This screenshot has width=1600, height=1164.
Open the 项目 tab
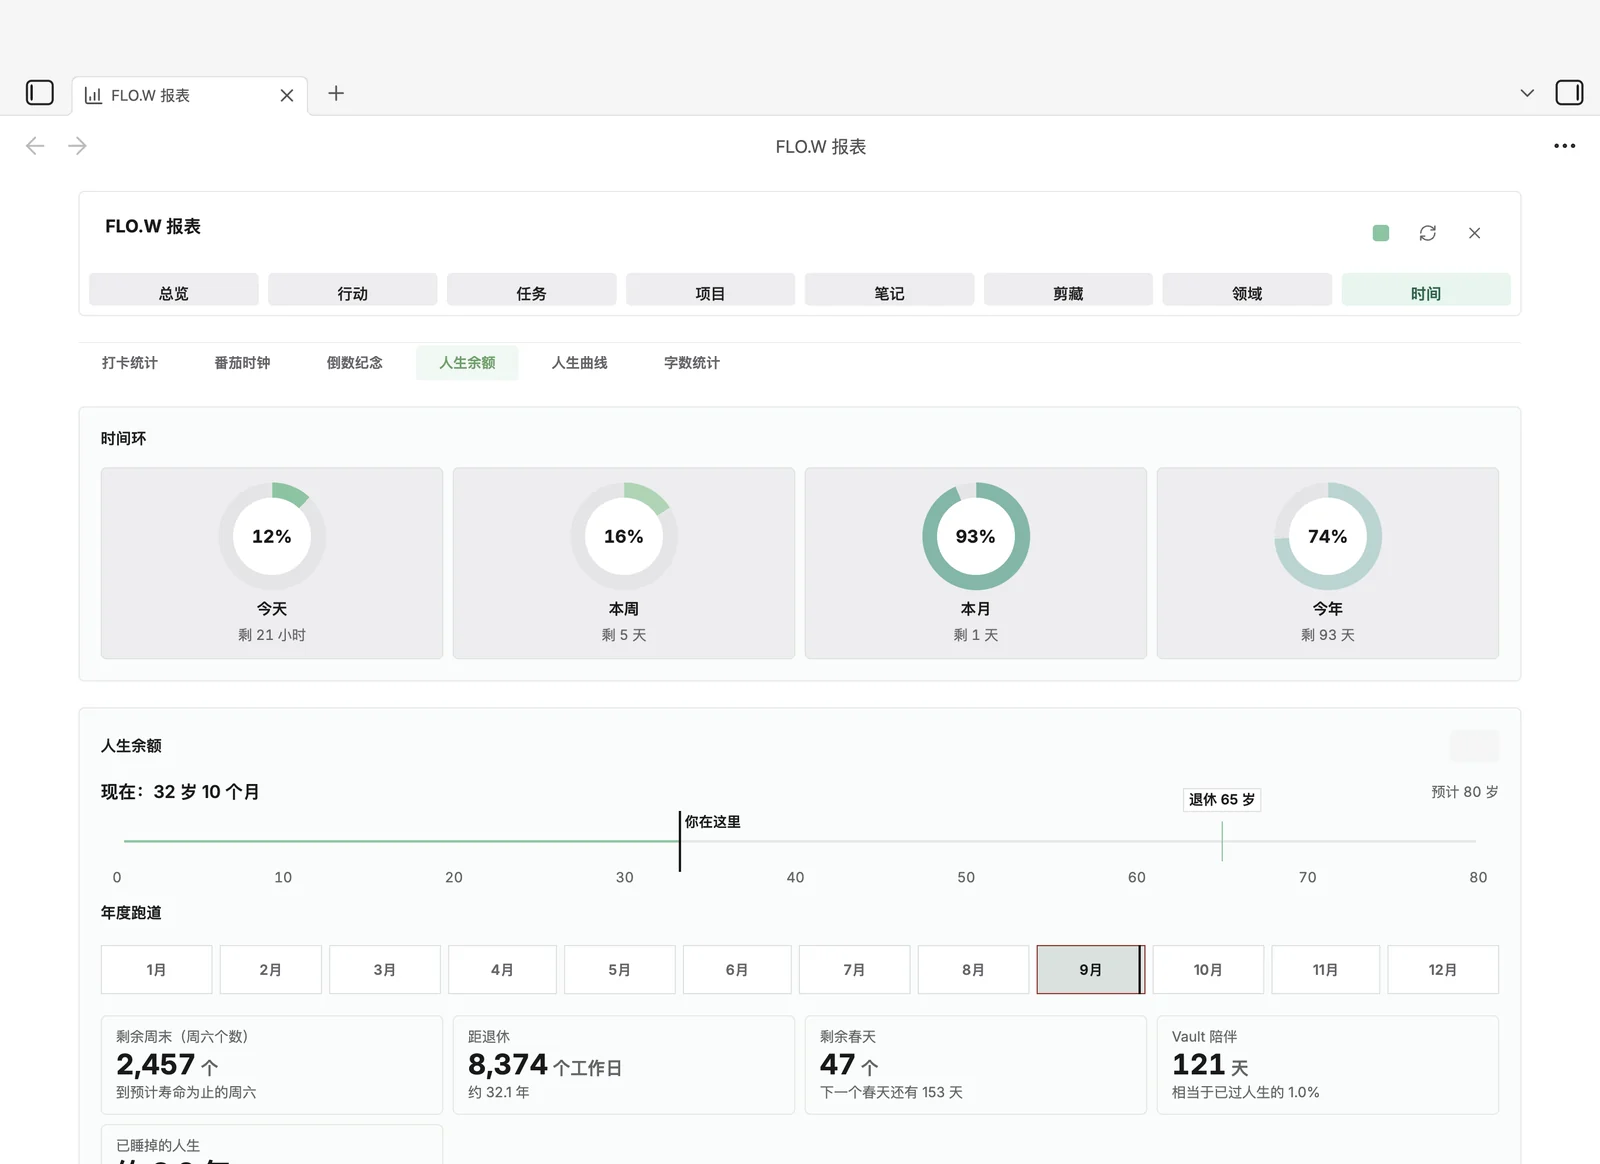tap(711, 289)
